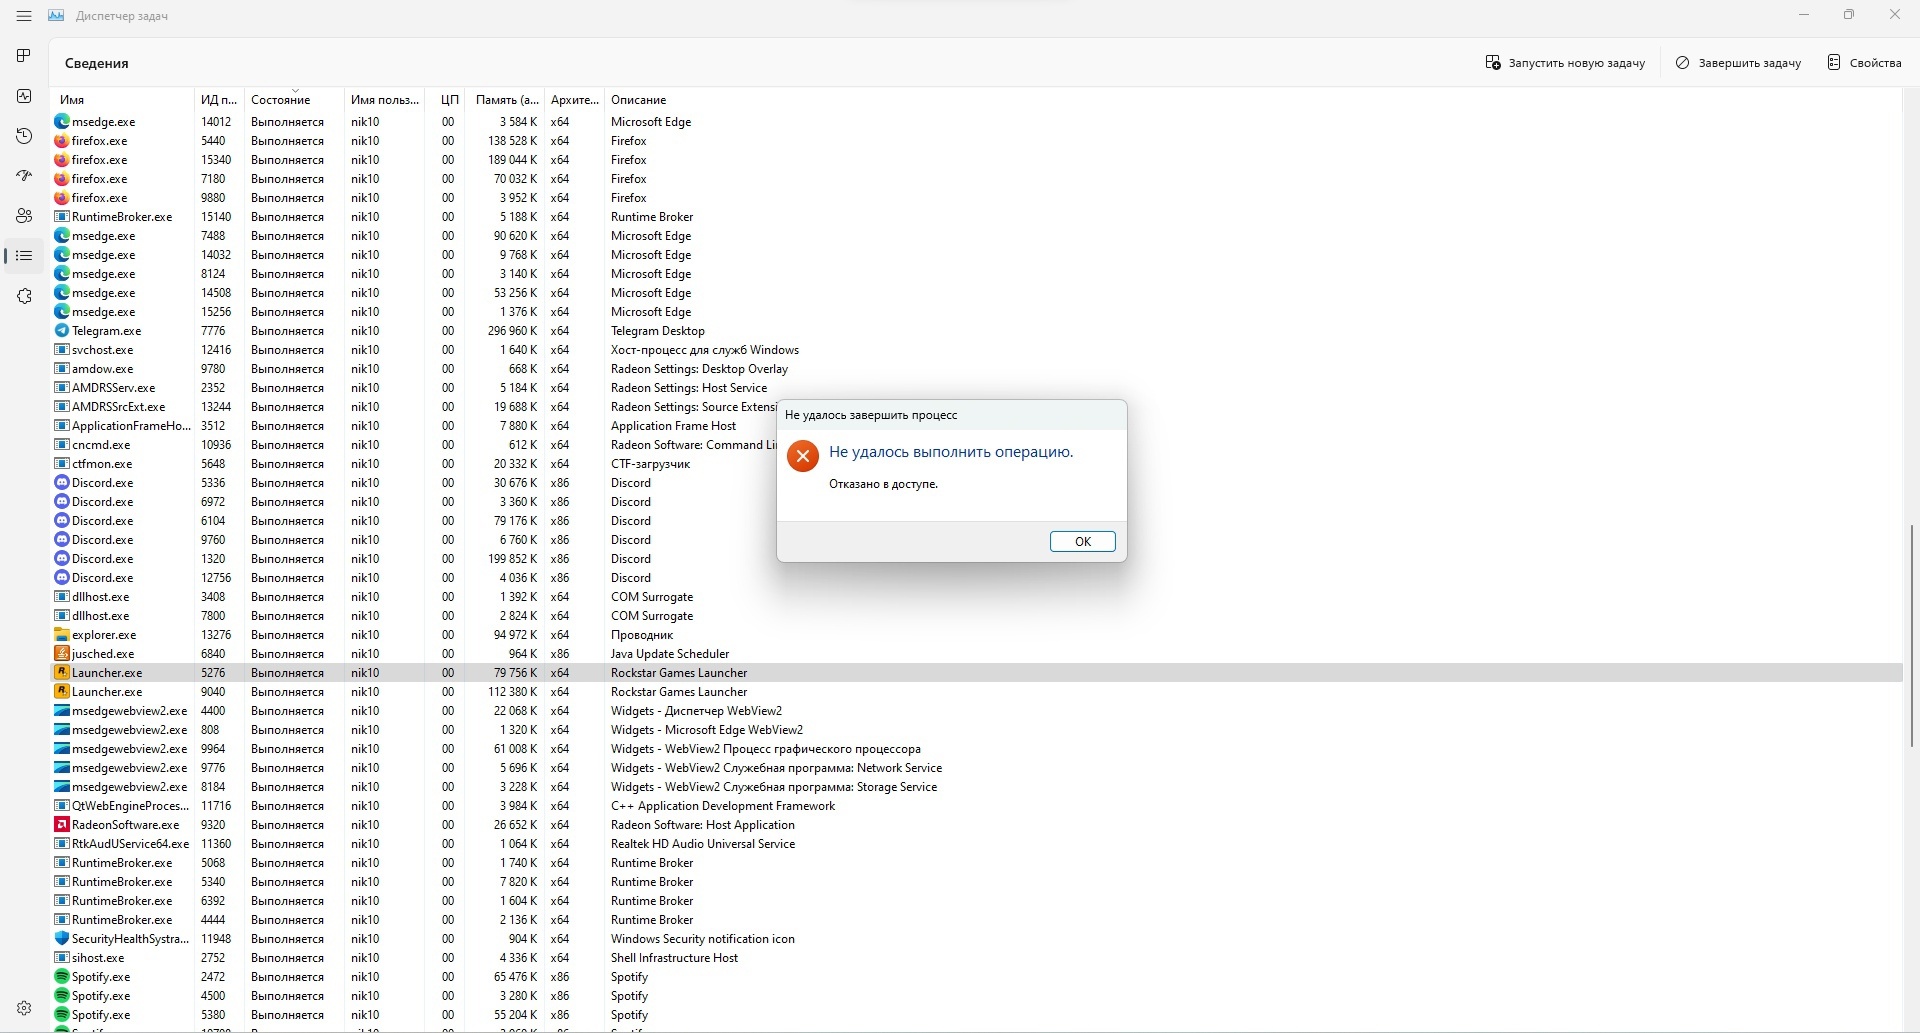Click msedgewebview2.exe 4400 icon
The image size is (1920, 1033).
click(61, 711)
